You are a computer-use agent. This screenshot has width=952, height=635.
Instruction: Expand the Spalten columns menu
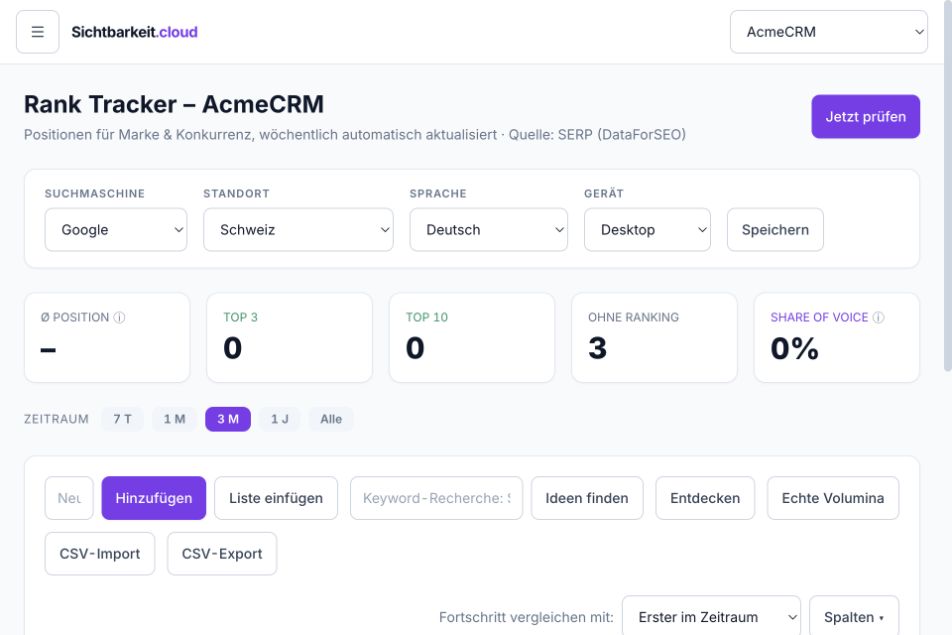(854, 617)
